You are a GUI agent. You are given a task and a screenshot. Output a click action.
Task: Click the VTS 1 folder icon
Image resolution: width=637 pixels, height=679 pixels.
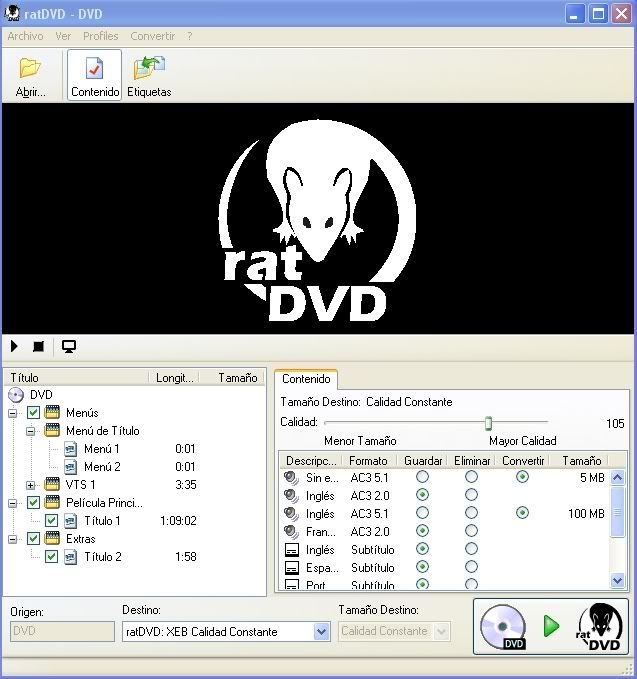click(52, 485)
